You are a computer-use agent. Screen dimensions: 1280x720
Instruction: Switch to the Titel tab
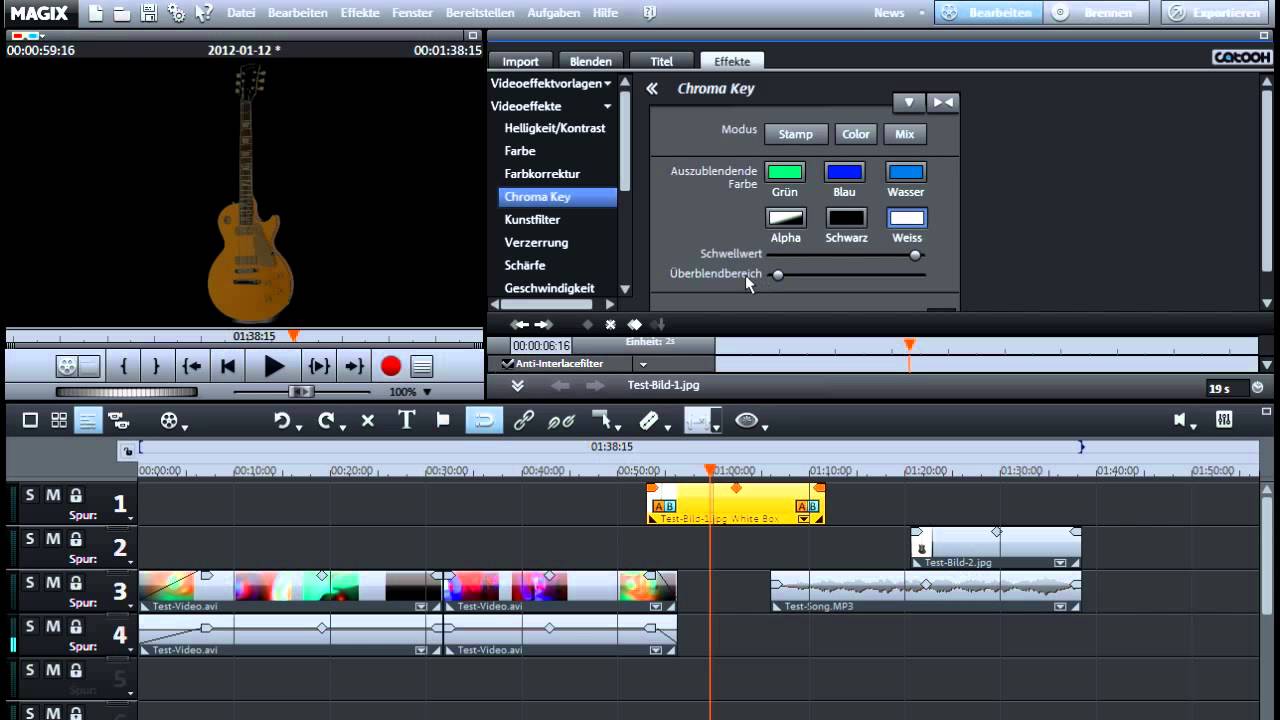point(662,61)
